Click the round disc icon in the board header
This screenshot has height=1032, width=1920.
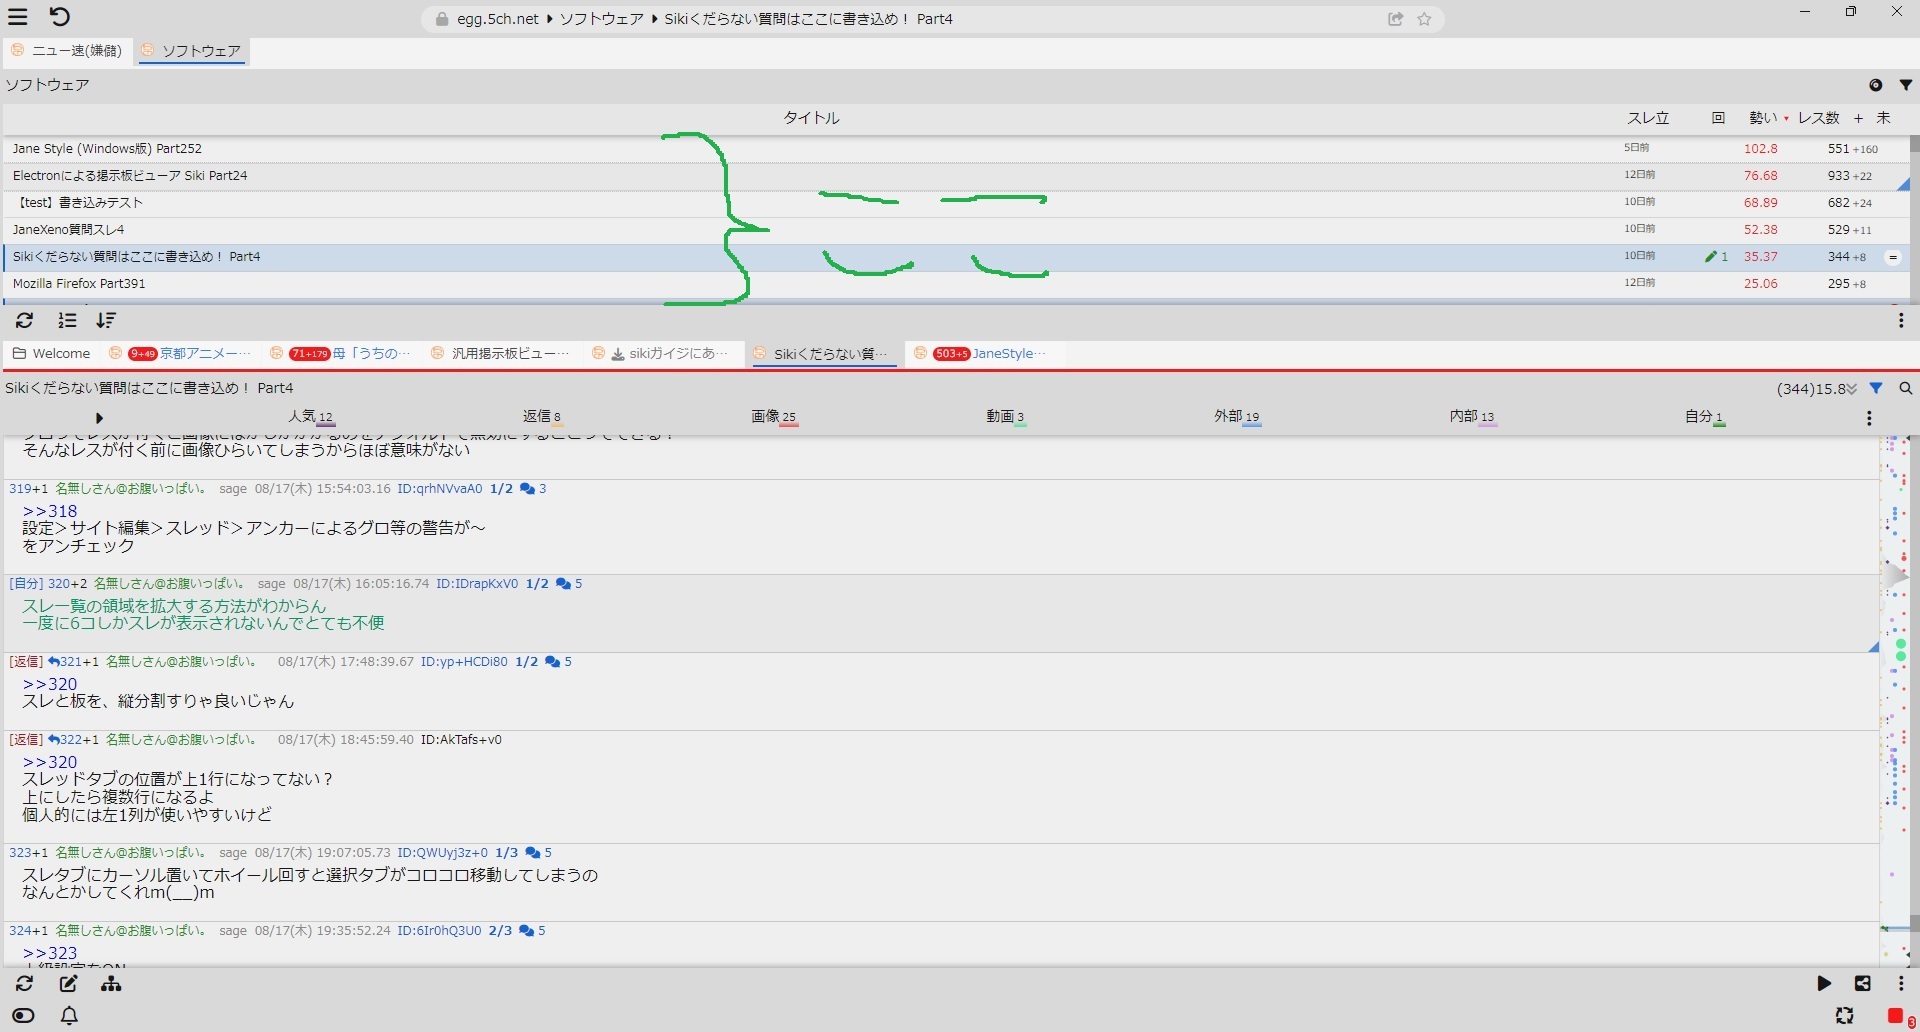(1876, 85)
